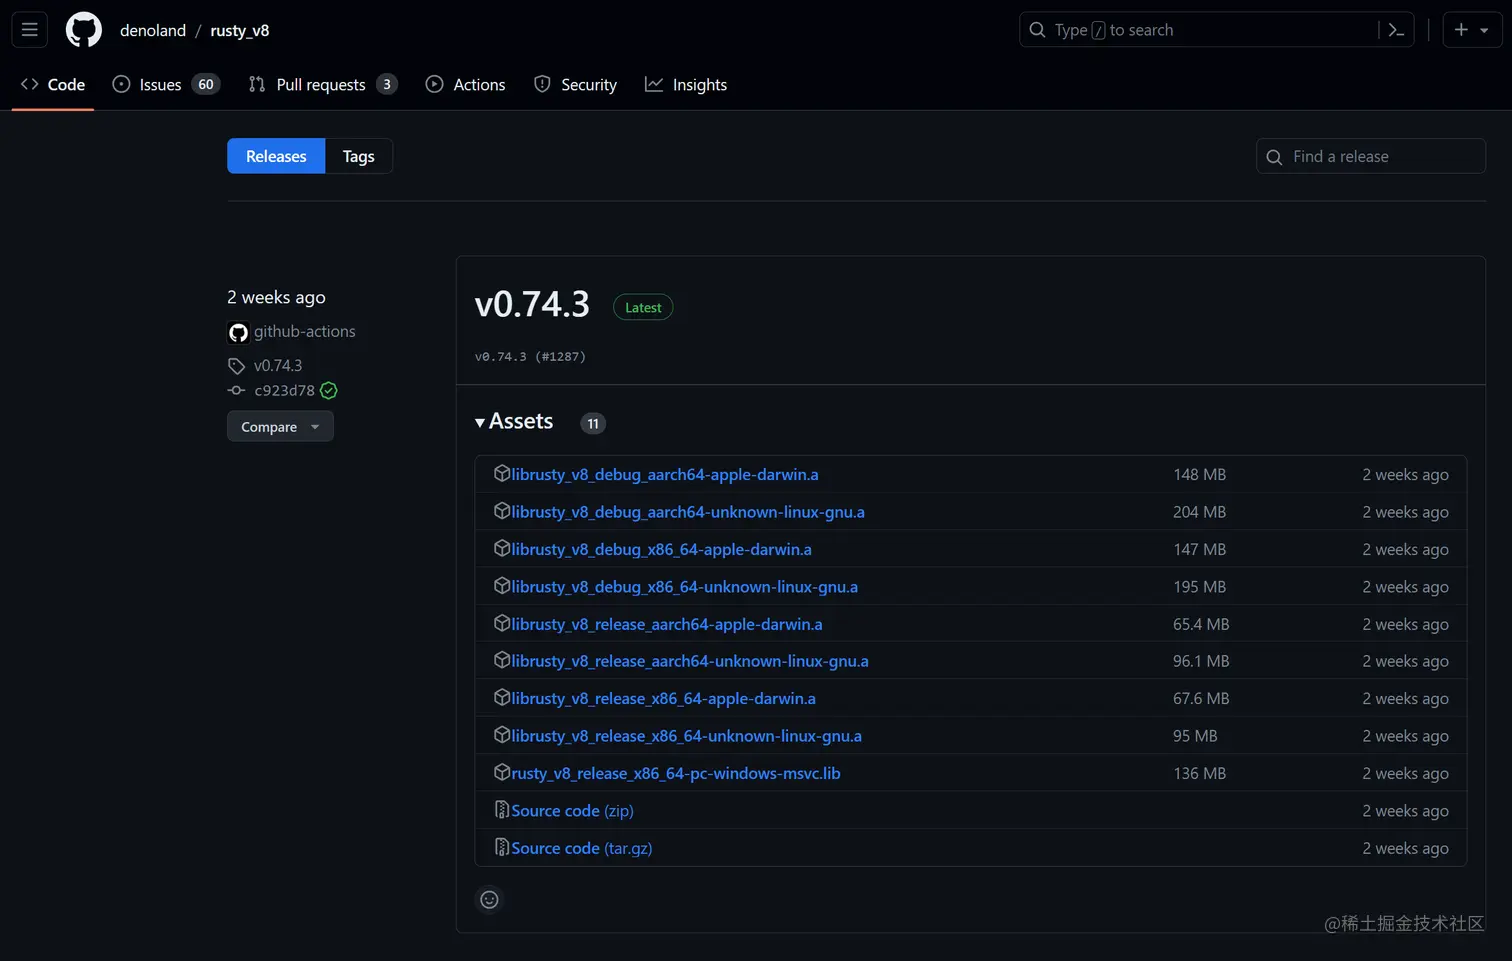Click package icon for debug x86_64-apple-darwin asset
Image resolution: width=1512 pixels, height=961 pixels.
click(x=502, y=548)
